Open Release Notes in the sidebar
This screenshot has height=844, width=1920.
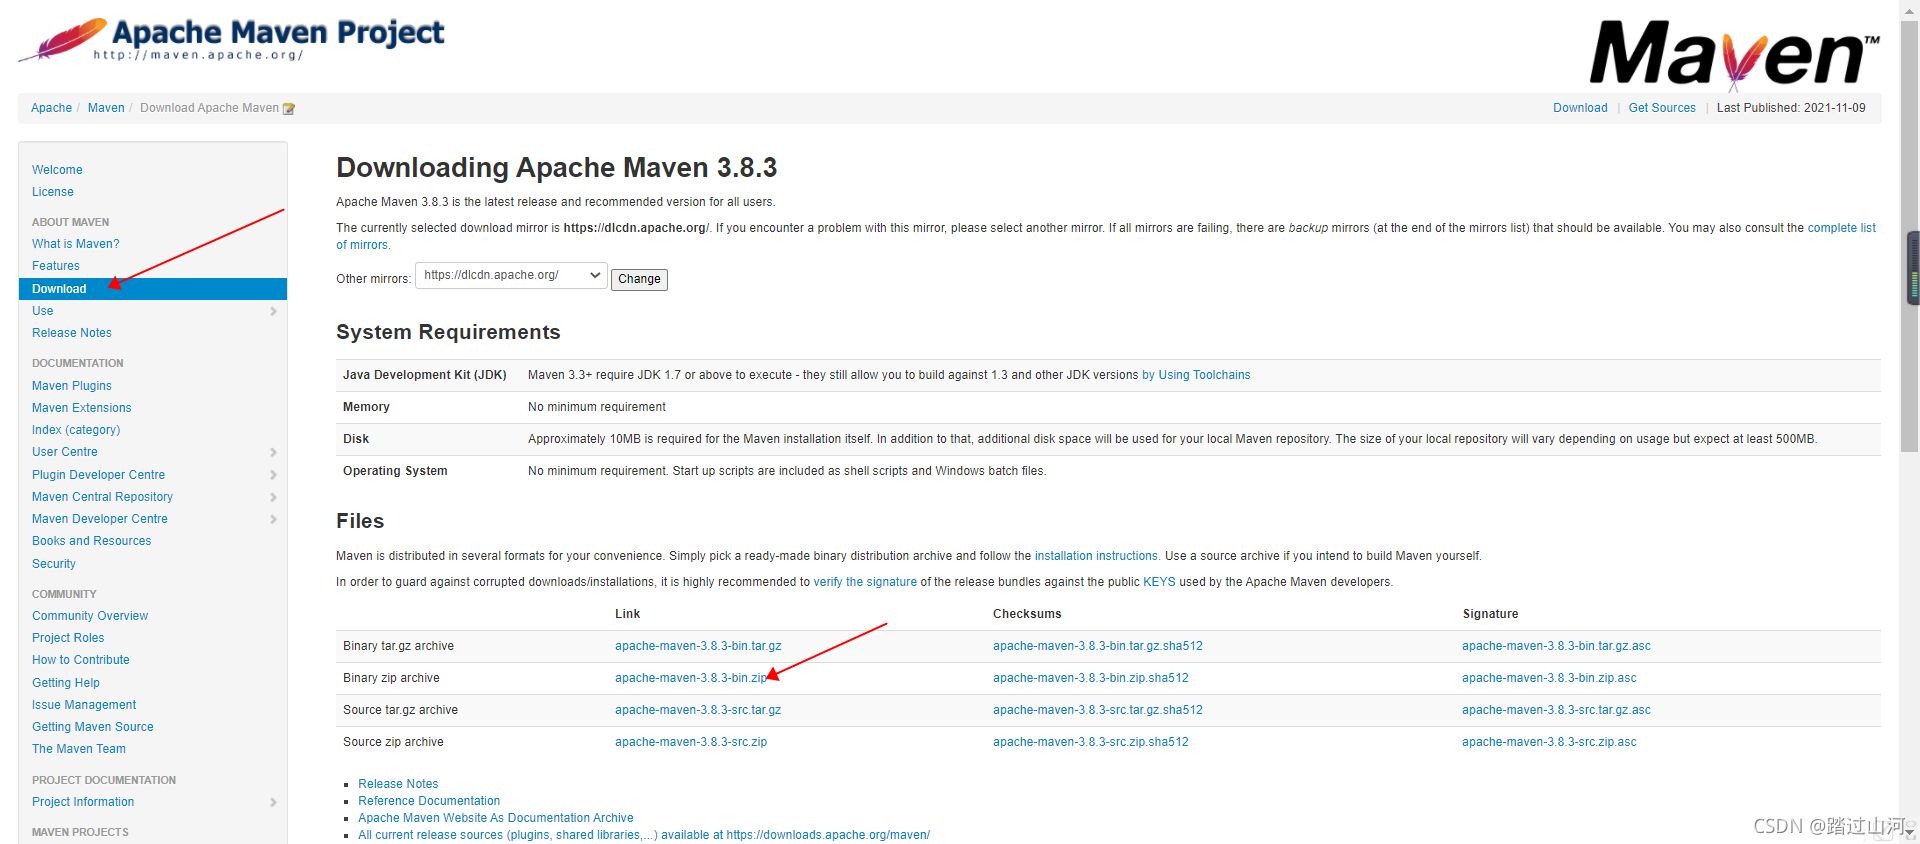click(72, 333)
